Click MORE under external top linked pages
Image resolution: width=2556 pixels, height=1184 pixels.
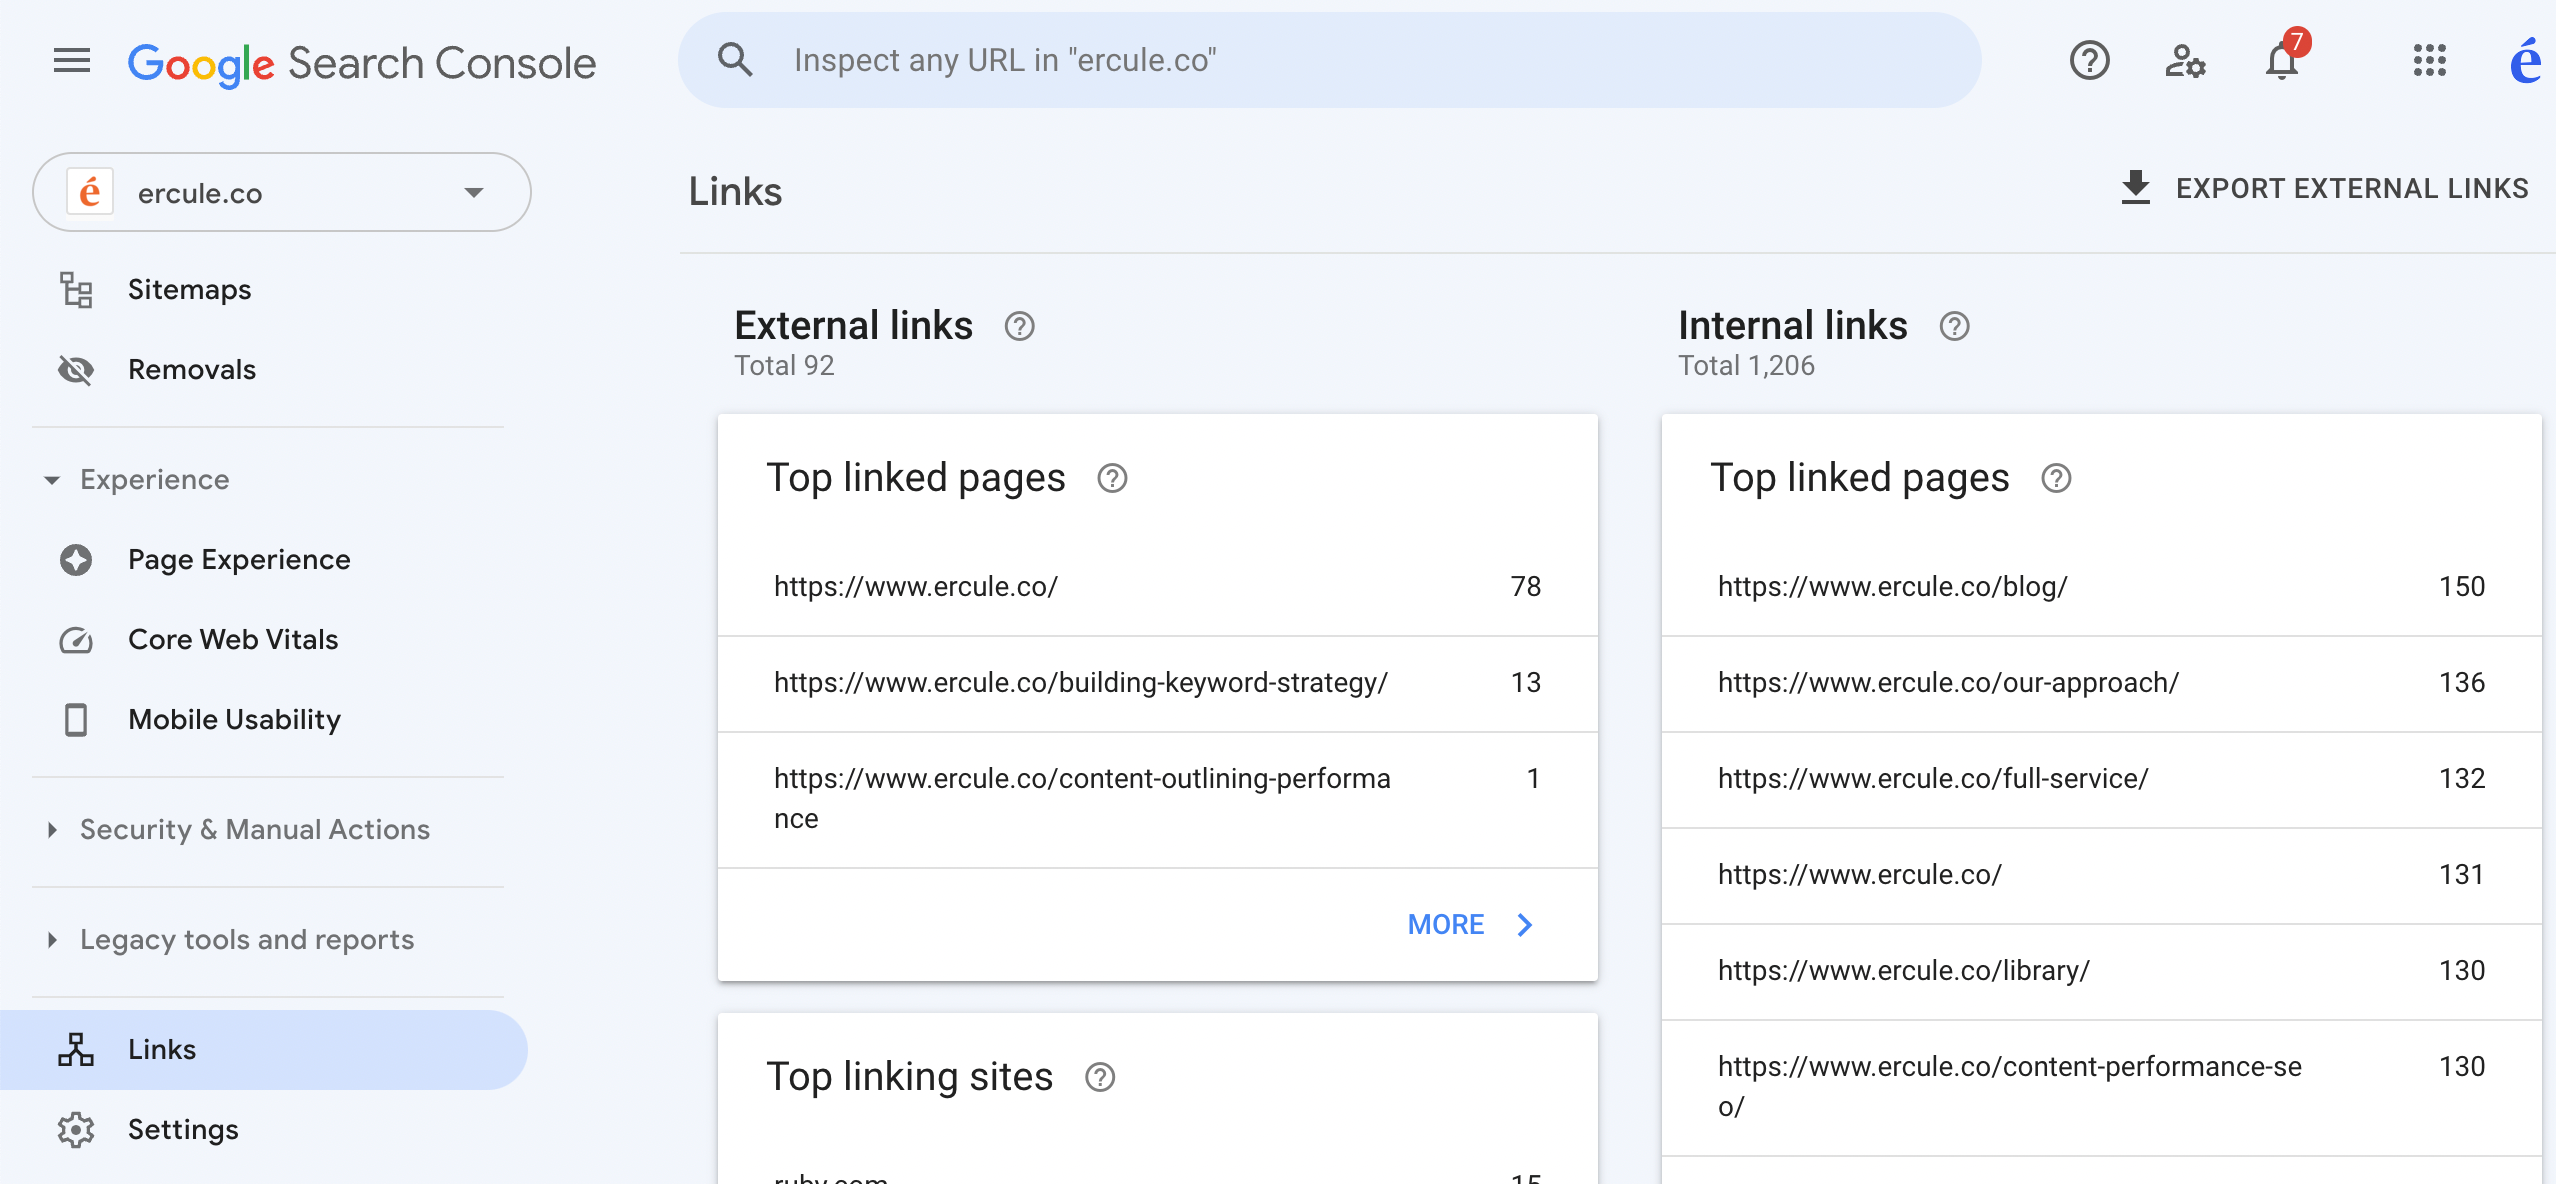tap(1470, 925)
